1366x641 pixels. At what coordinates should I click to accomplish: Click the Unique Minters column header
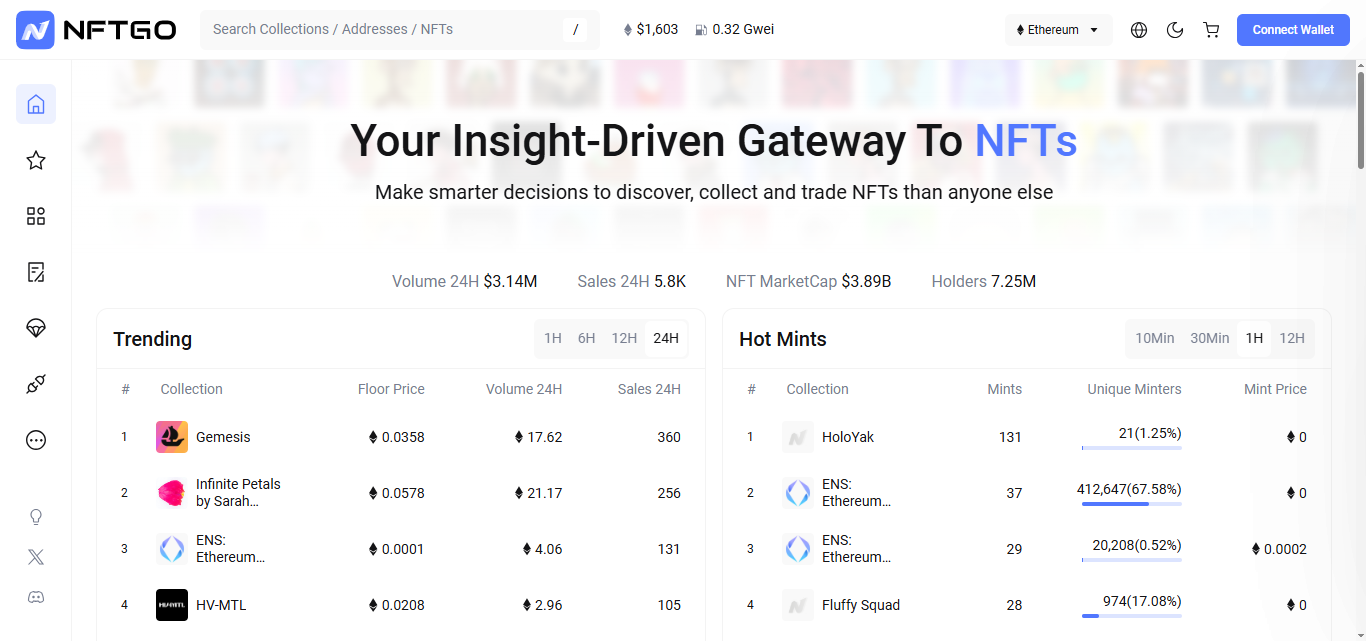coord(1134,389)
